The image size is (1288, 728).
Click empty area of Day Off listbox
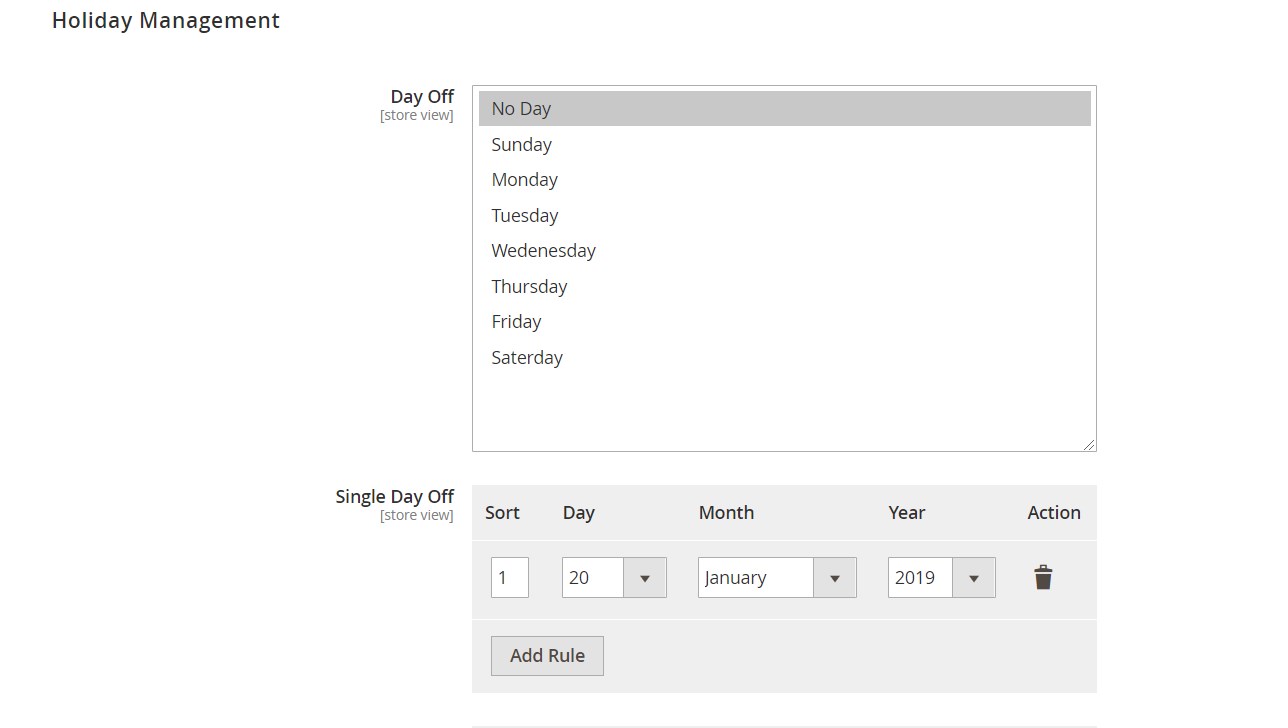point(784,410)
